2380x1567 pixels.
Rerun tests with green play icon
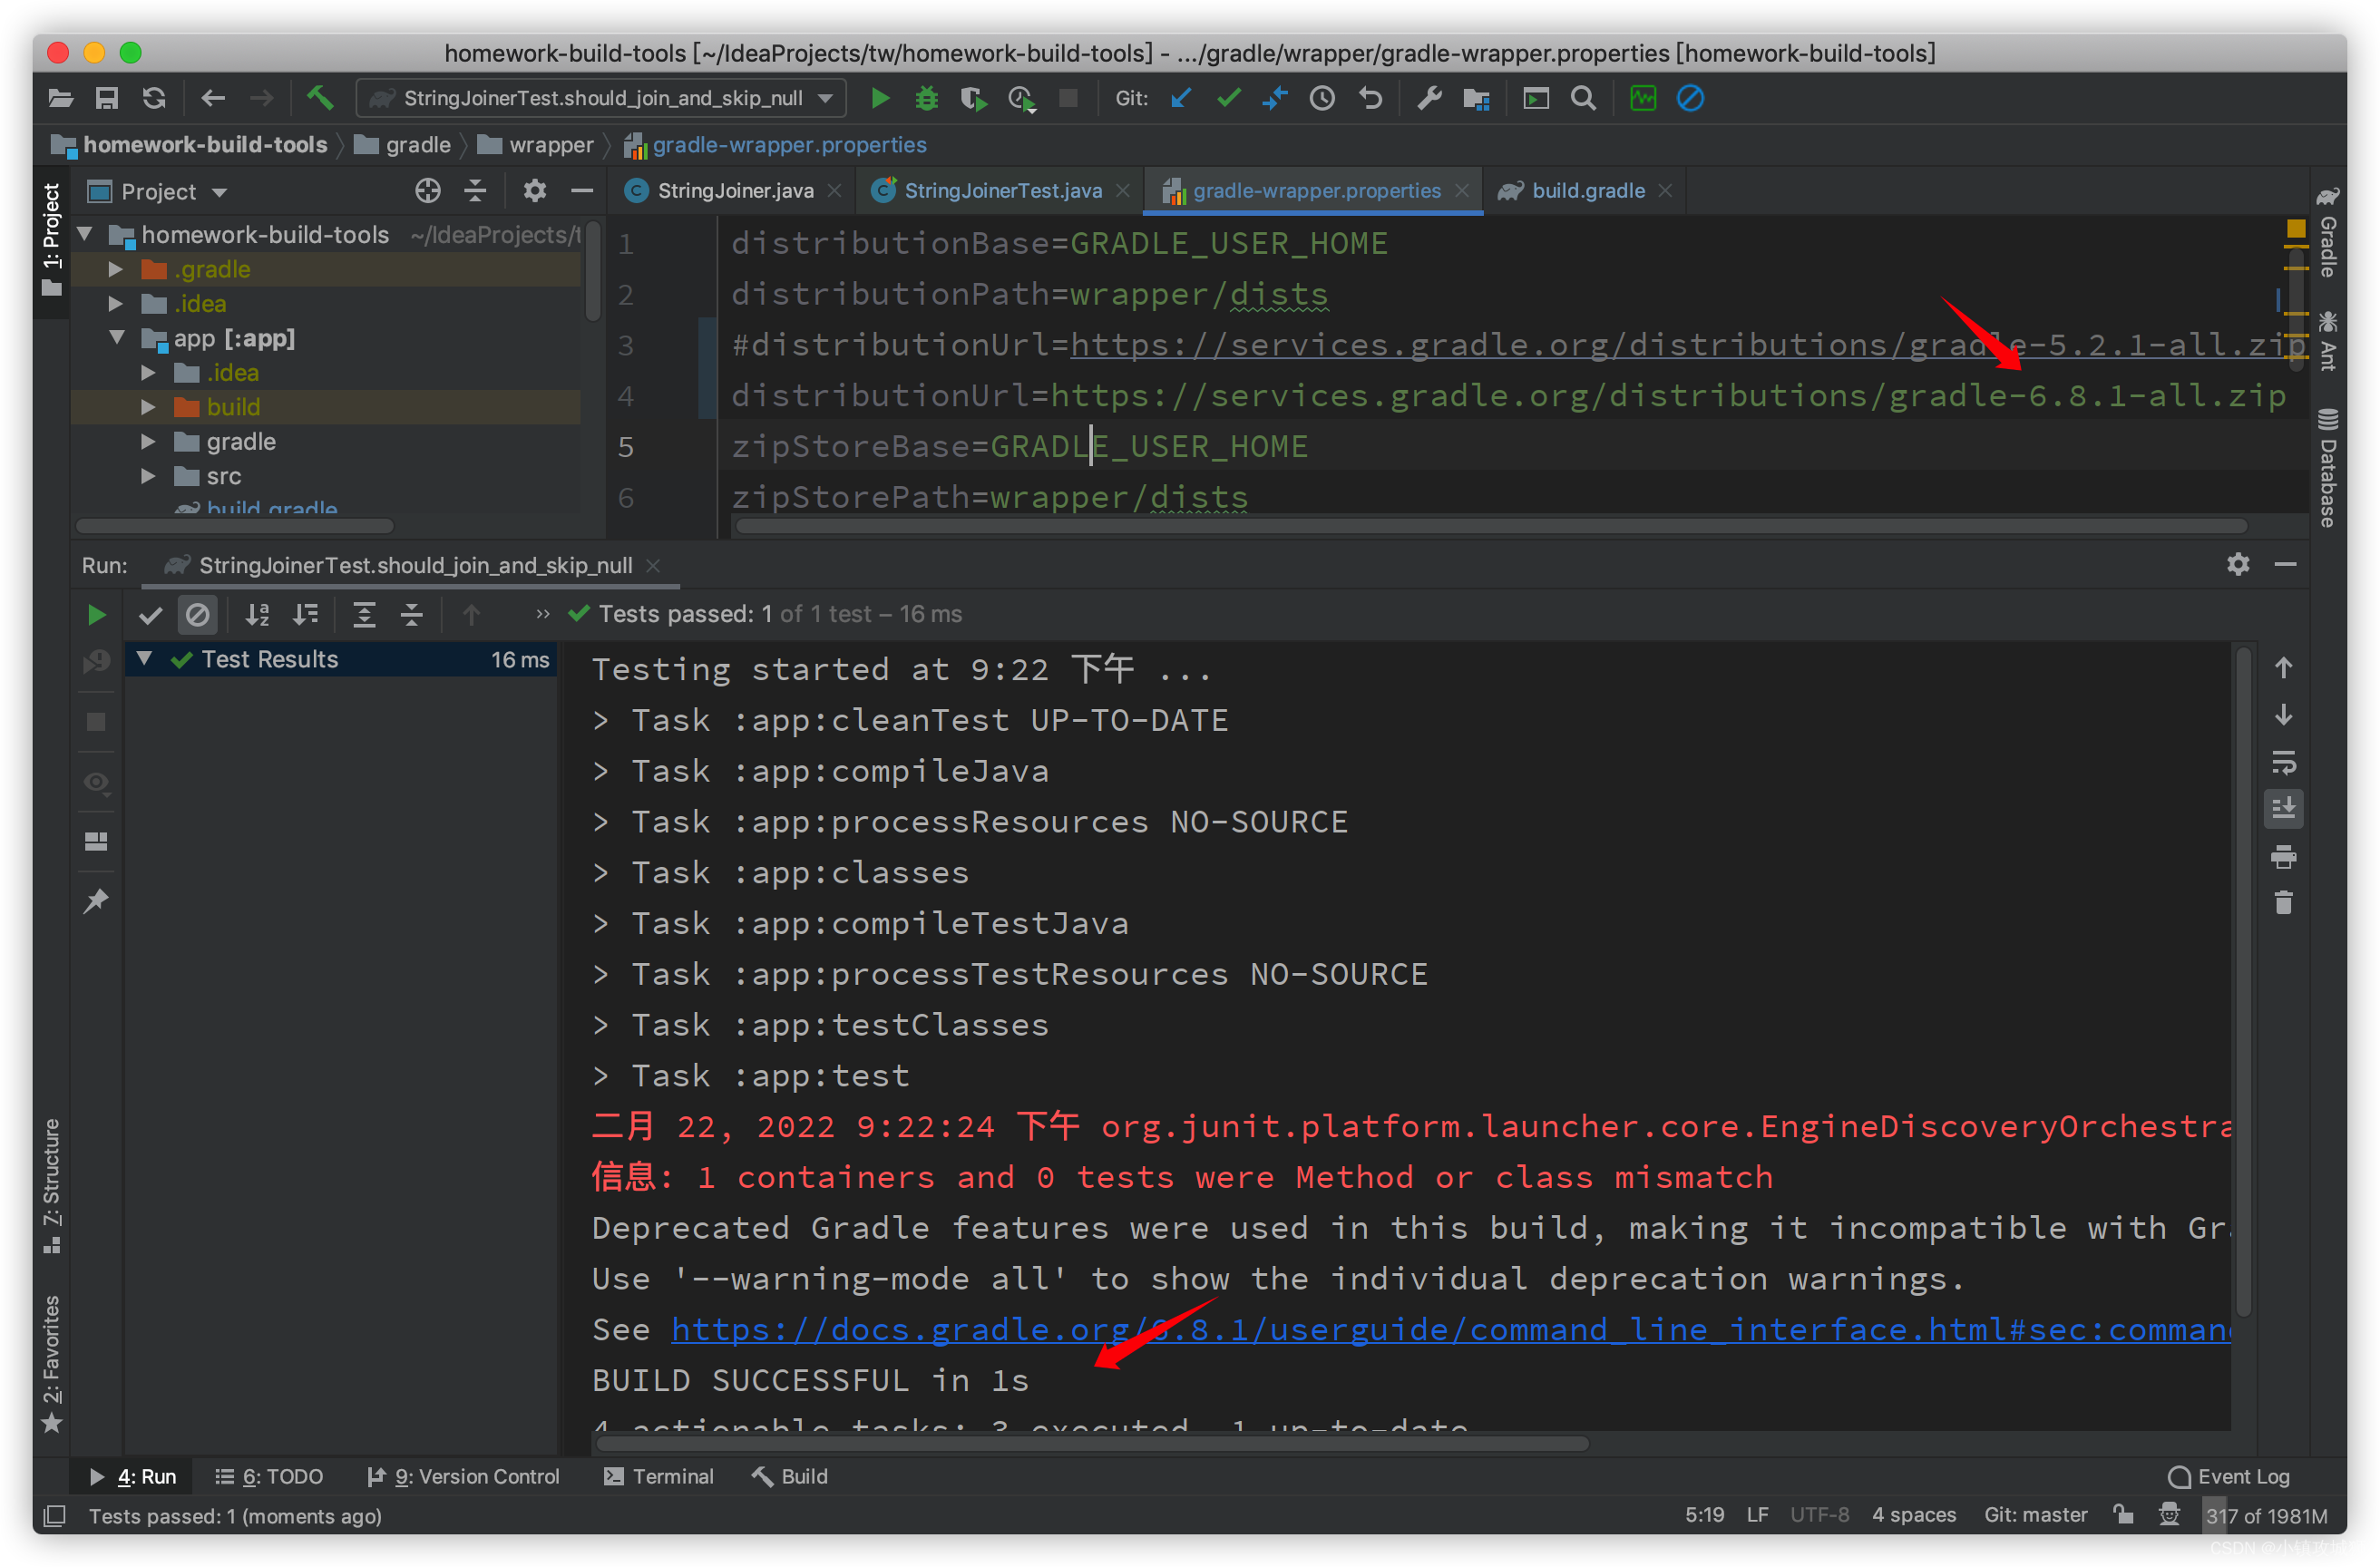tap(96, 614)
